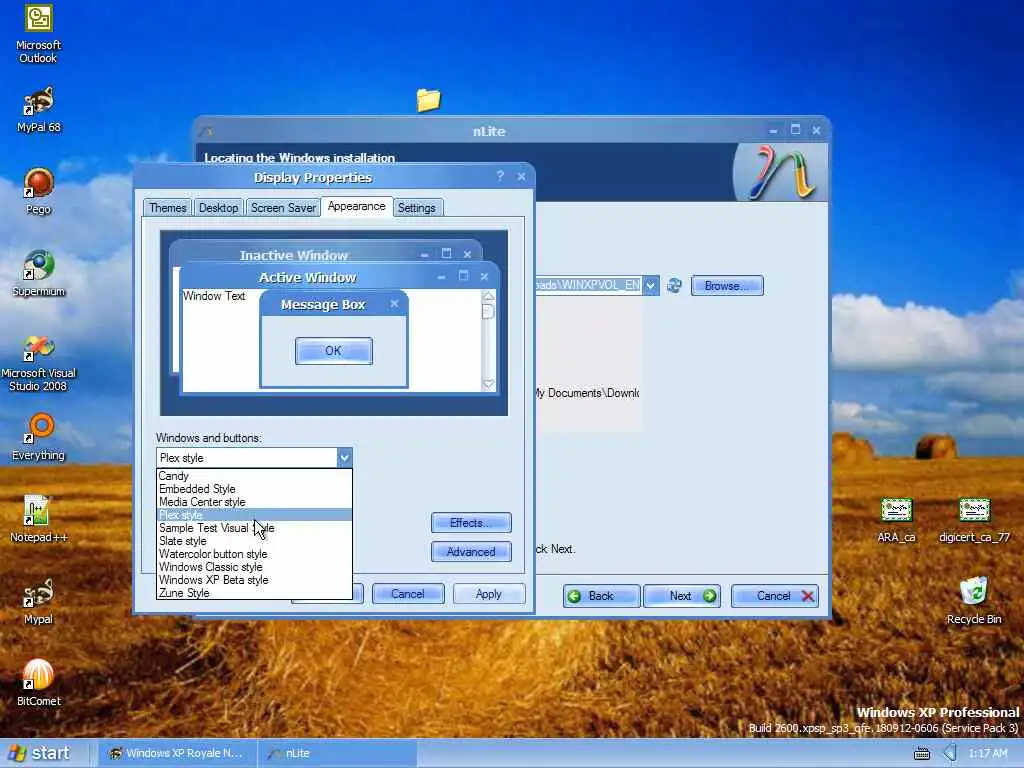Click the Effects button
This screenshot has width=1024, height=768.
click(x=471, y=522)
